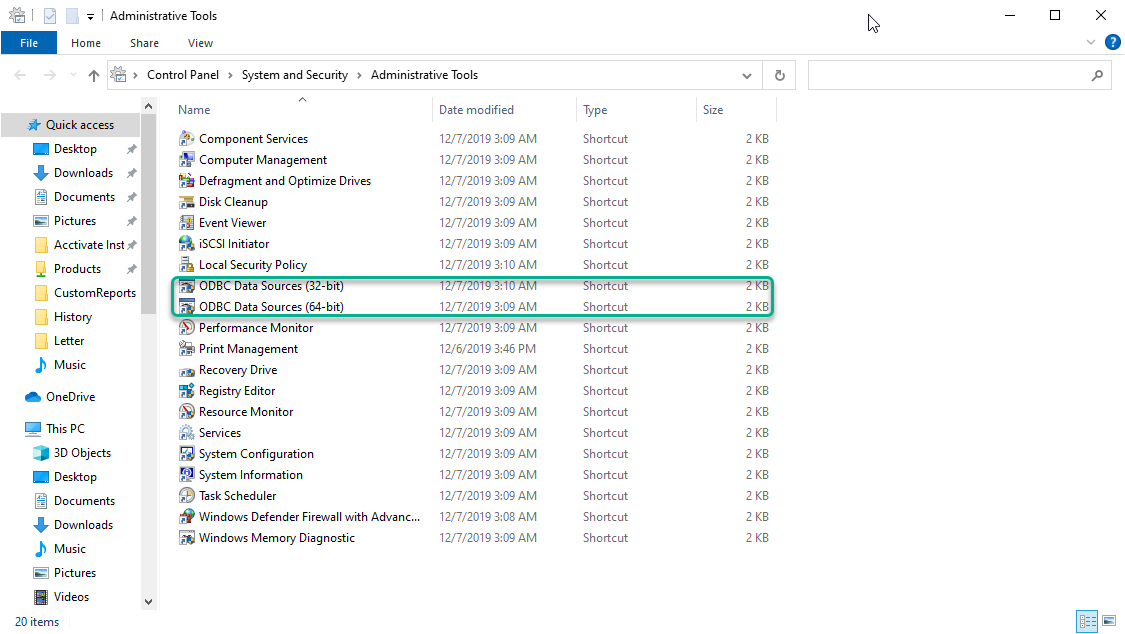Select This PC in navigation pane
Image resolution: width=1125 pixels, height=634 pixels.
65,428
